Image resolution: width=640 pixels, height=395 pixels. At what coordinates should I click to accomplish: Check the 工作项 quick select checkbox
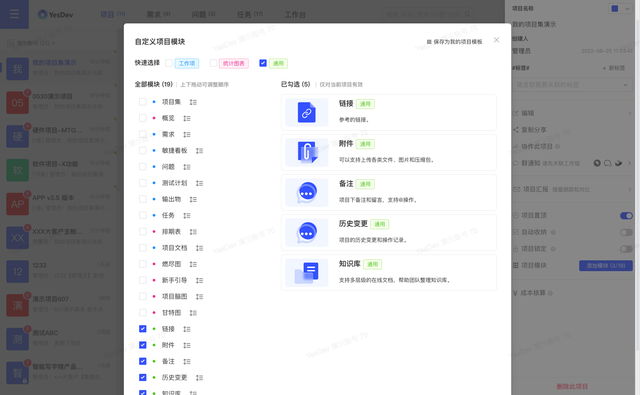coord(169,63)
